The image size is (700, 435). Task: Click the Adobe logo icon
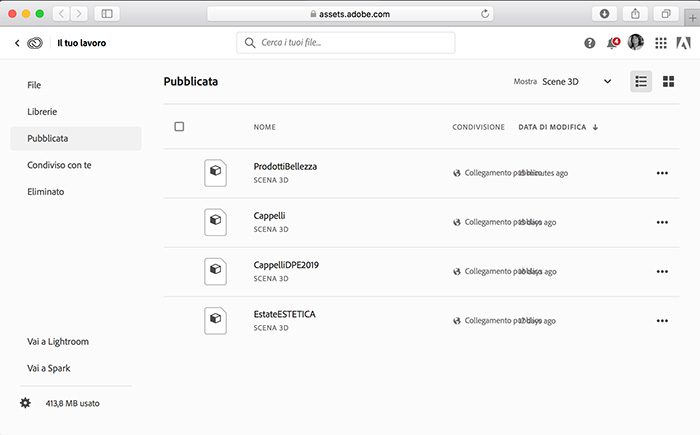683,43
